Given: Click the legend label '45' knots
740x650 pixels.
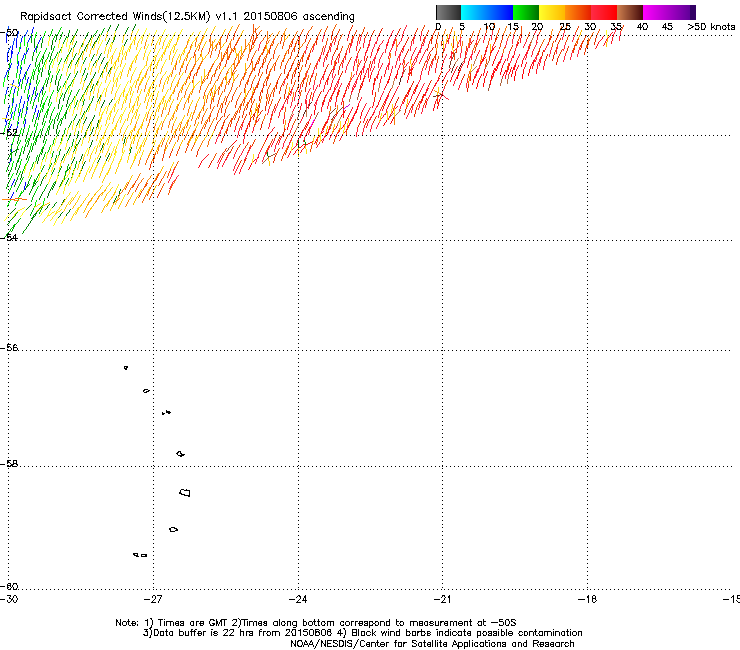Looking at the screenshot, I should [667, 27].
